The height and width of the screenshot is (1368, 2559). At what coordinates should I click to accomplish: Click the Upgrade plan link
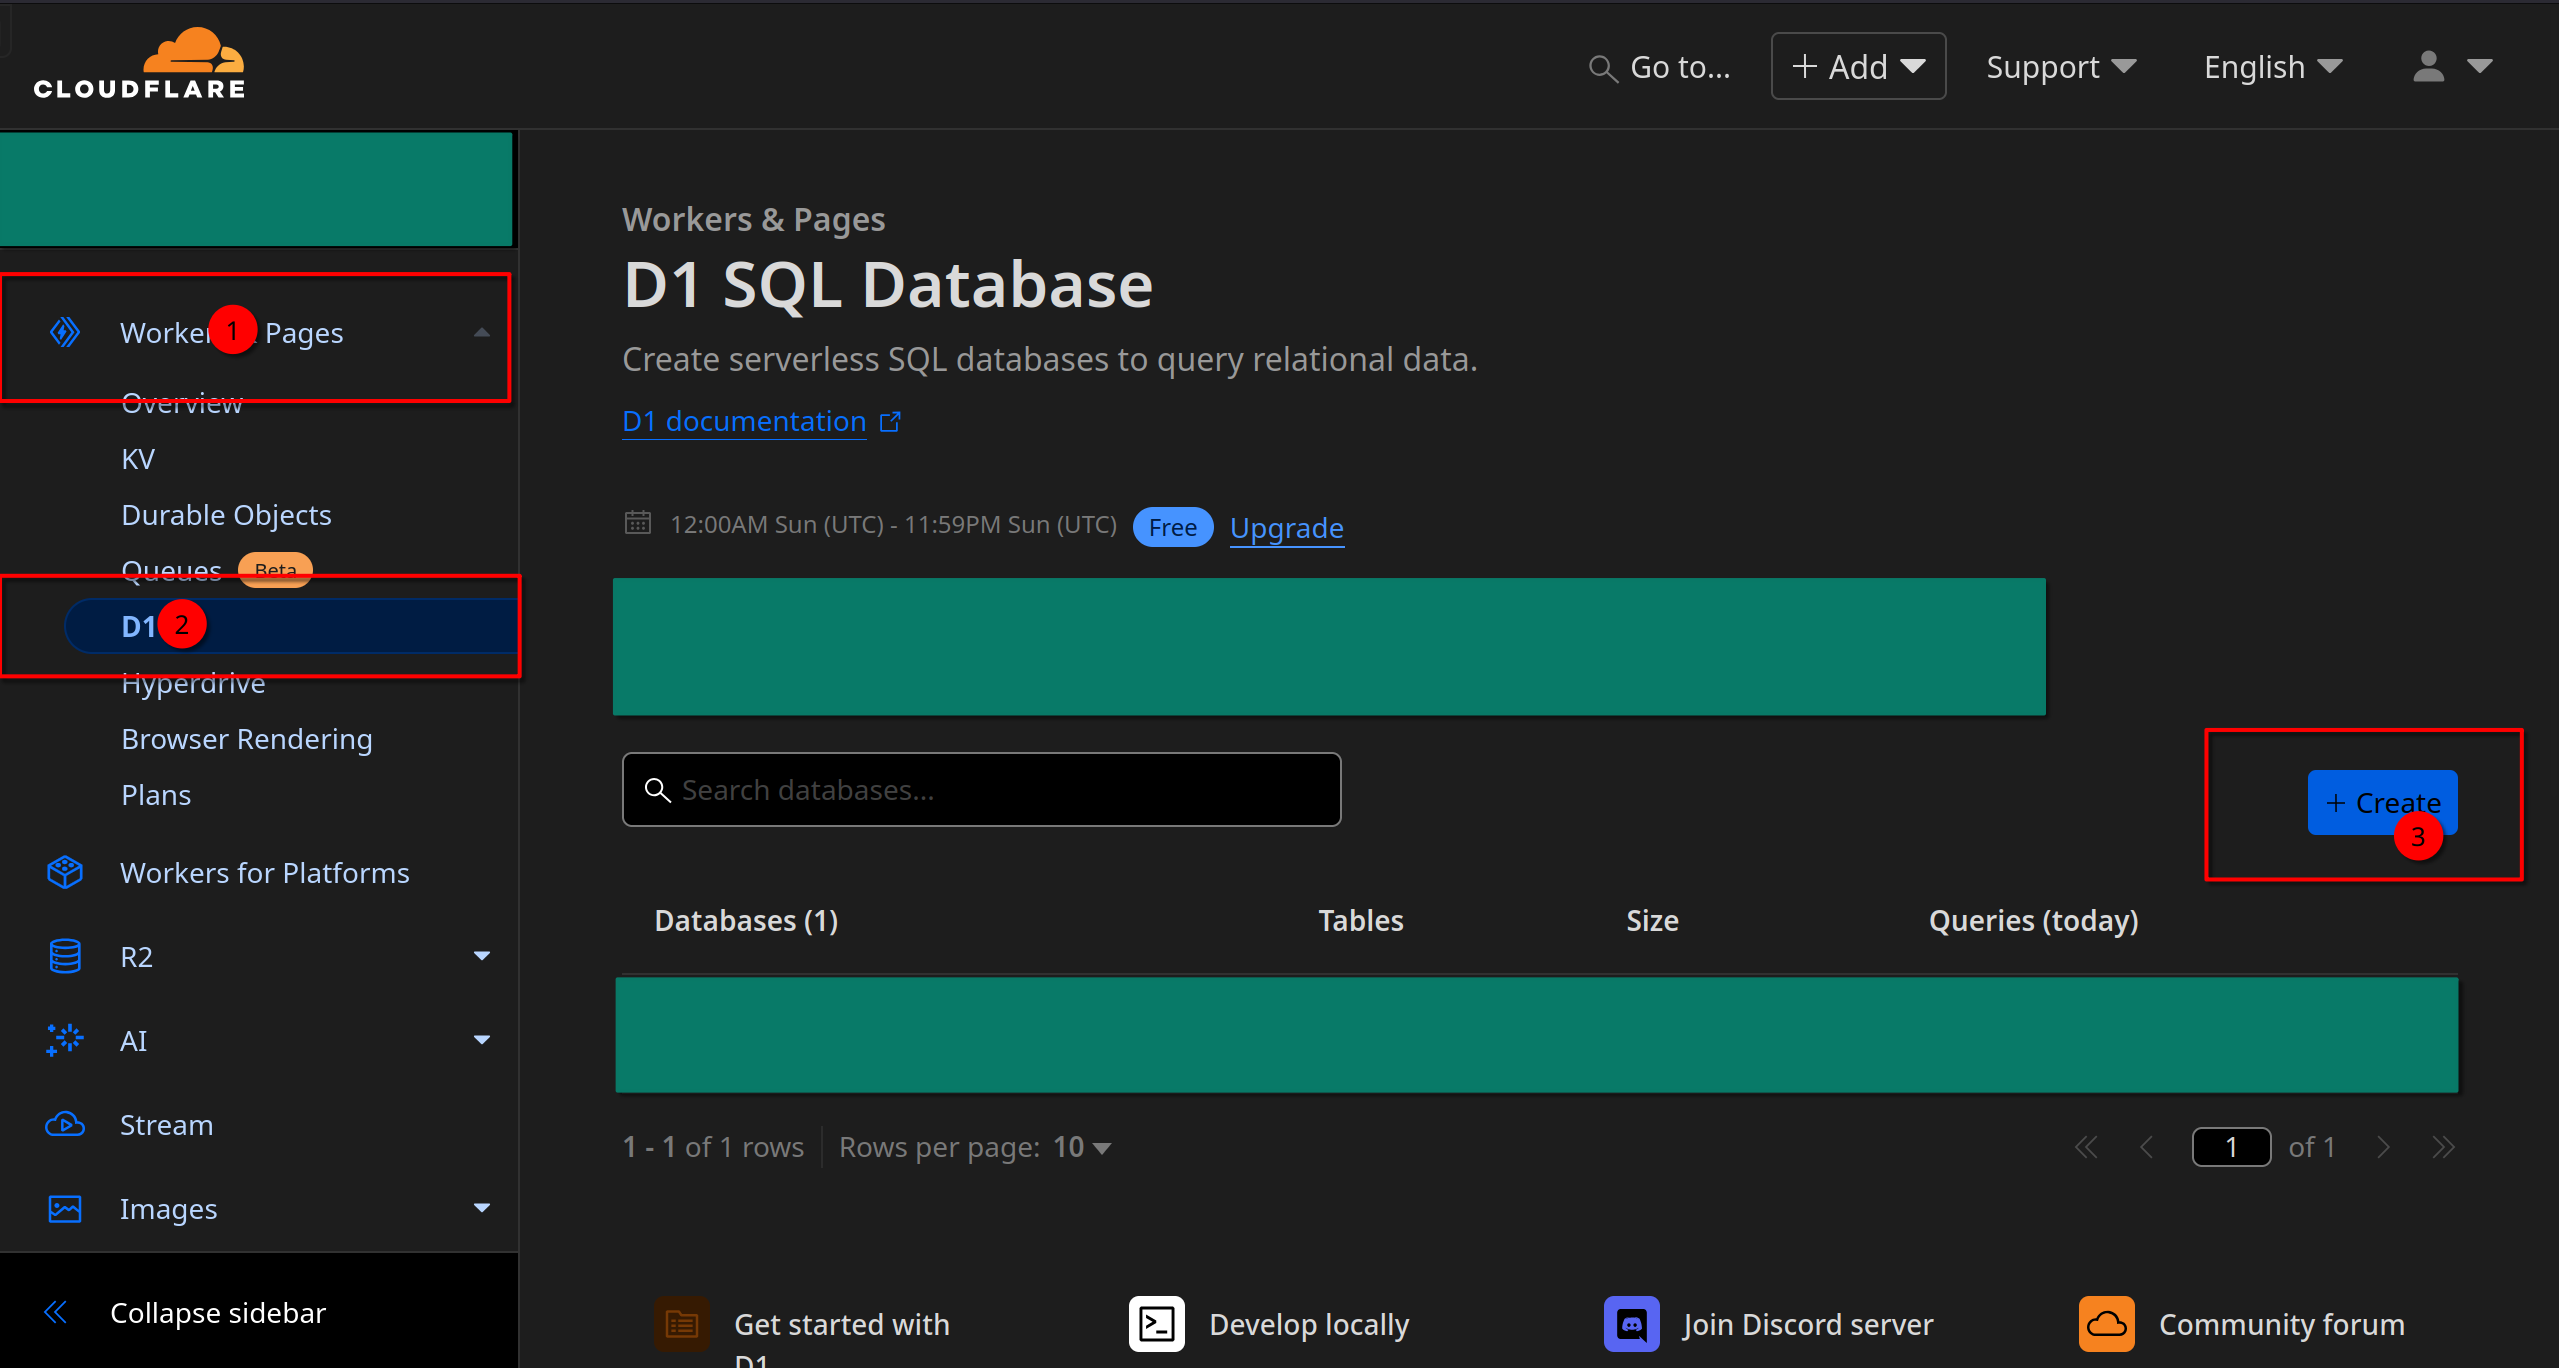(1288, 528)
